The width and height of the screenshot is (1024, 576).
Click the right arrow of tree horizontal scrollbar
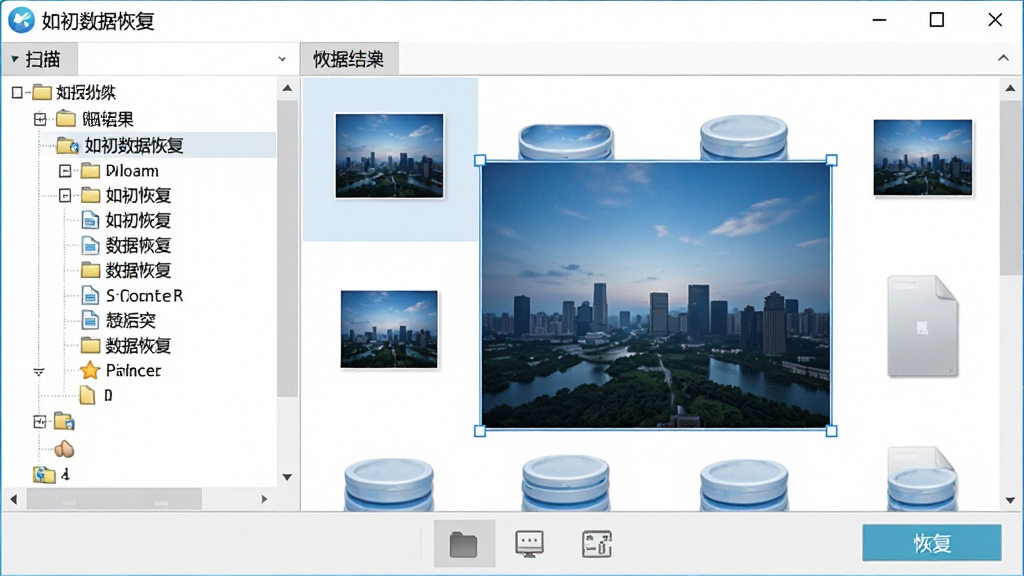[x=264, y=500]
